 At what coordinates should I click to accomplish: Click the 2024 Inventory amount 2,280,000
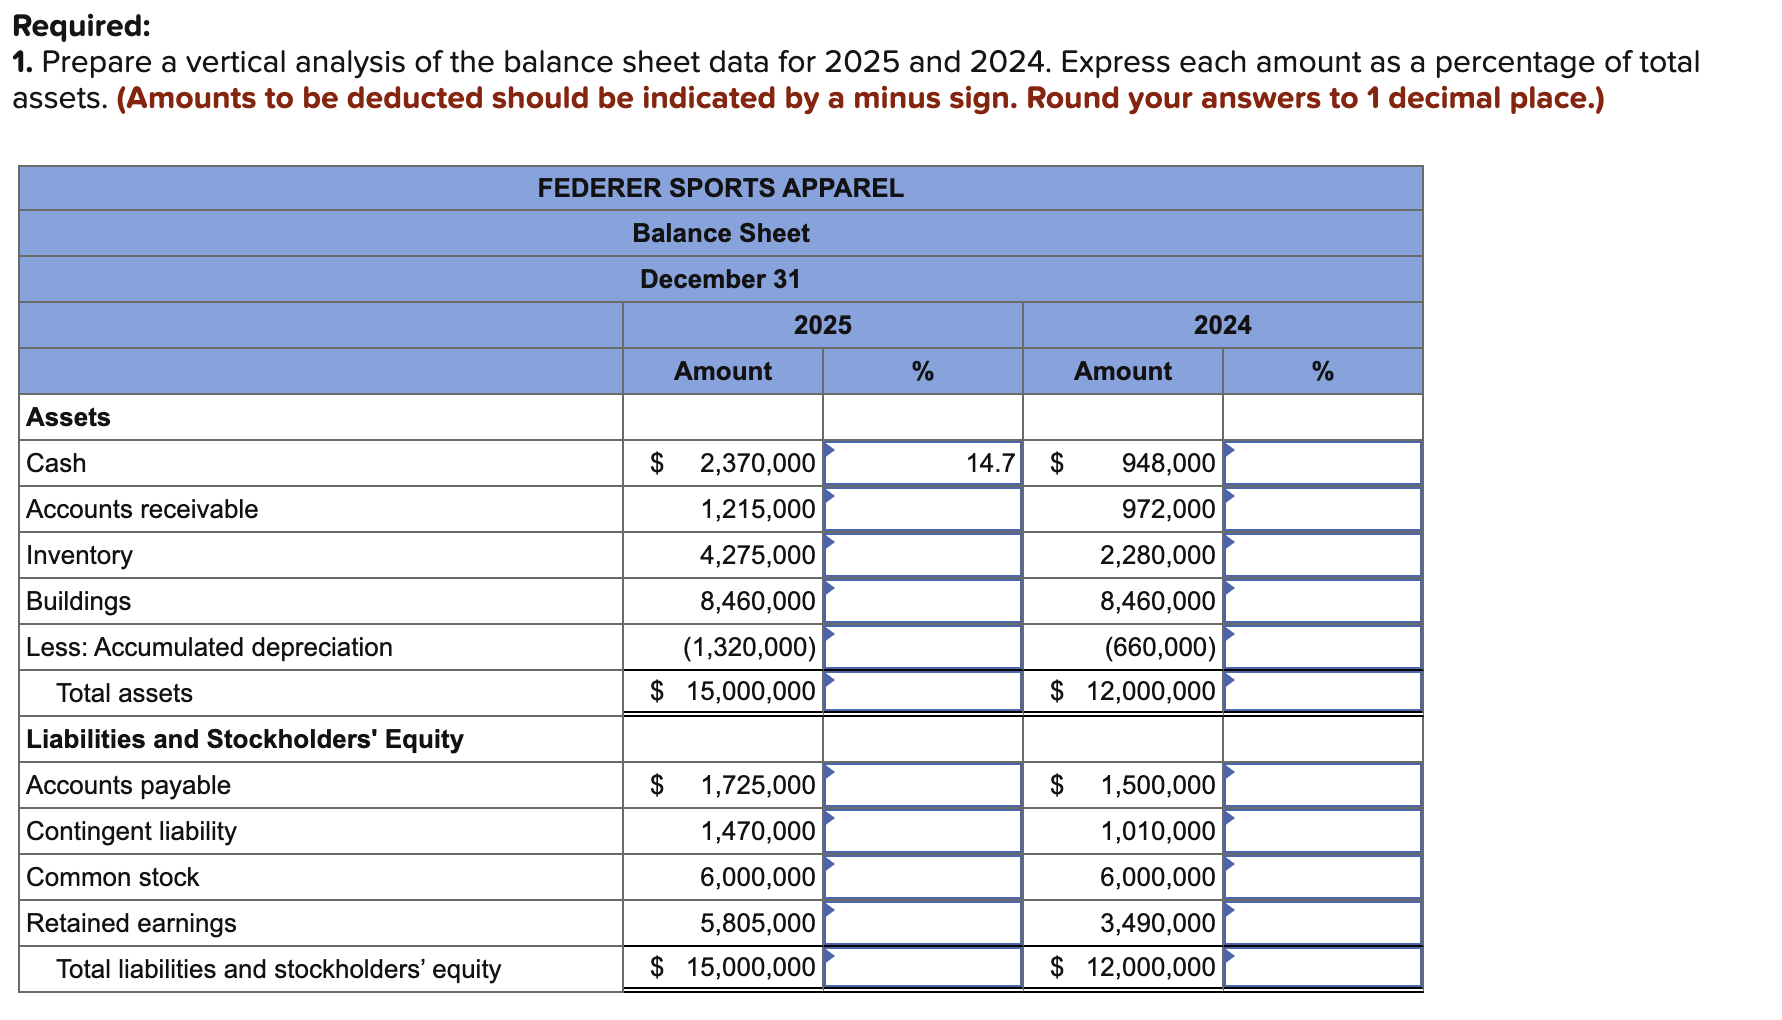(1157, 555)
